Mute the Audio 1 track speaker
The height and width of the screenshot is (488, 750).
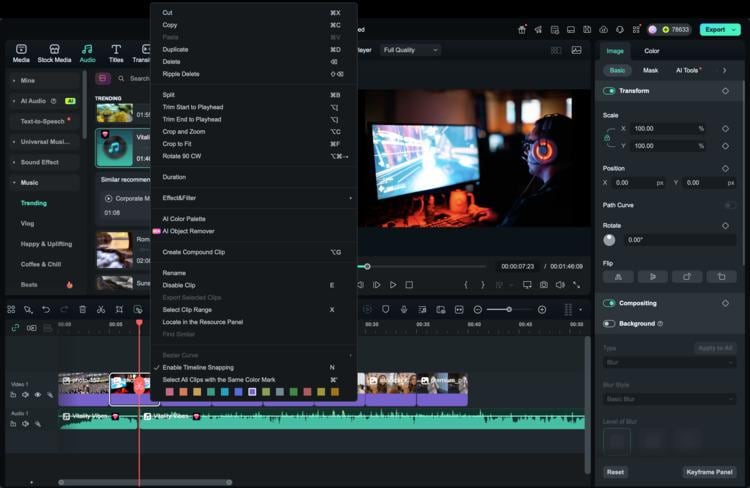25,424
